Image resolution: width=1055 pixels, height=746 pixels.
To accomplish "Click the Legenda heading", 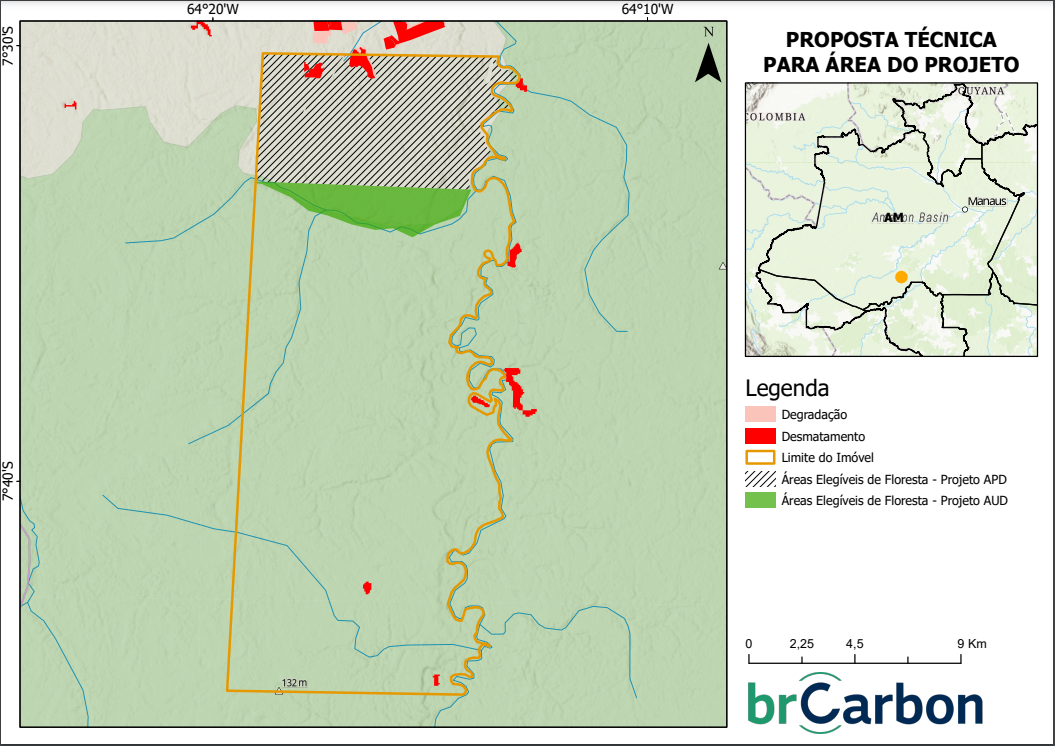I will pyautogui.click(x=787, y=388).
